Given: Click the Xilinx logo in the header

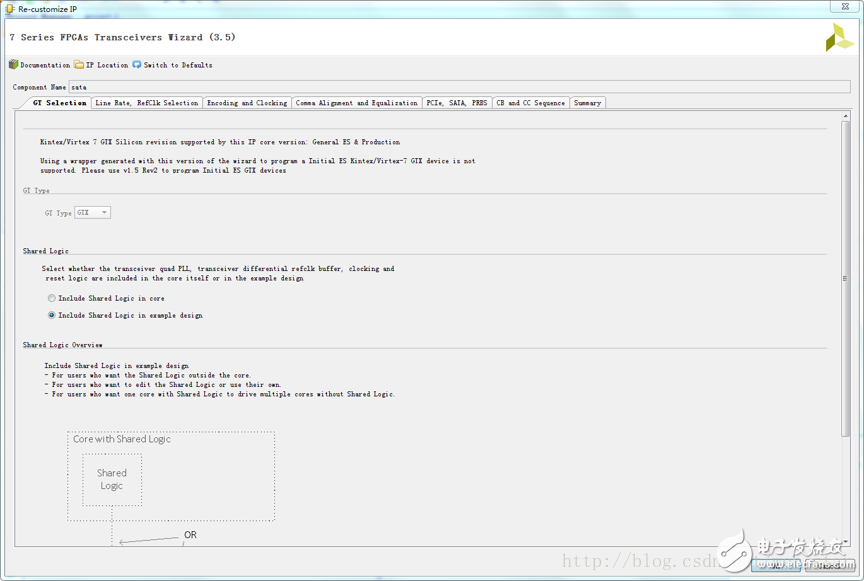Looking at the screenshot, I should click(x=838, y=38).
